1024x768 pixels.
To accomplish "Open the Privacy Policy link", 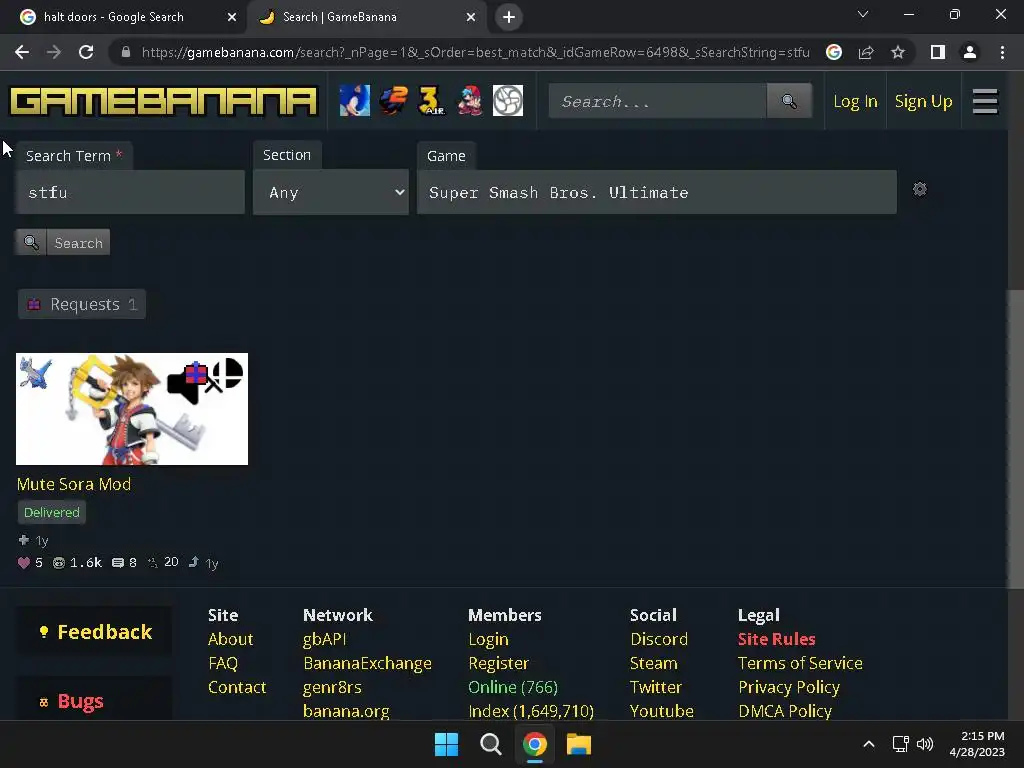I will 789,687.
